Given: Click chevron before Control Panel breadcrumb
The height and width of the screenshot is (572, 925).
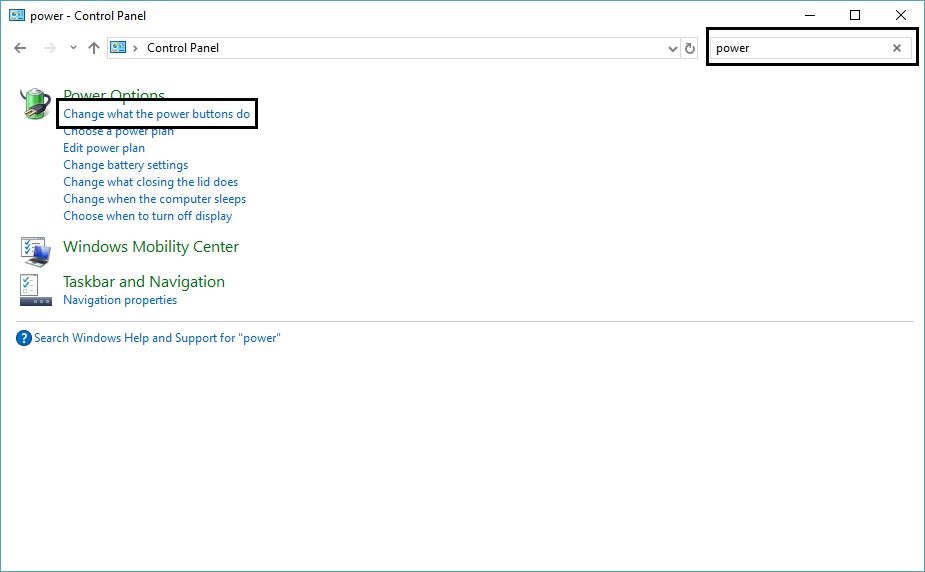Looking at the screenshot, I should click(x=135, y=48).
